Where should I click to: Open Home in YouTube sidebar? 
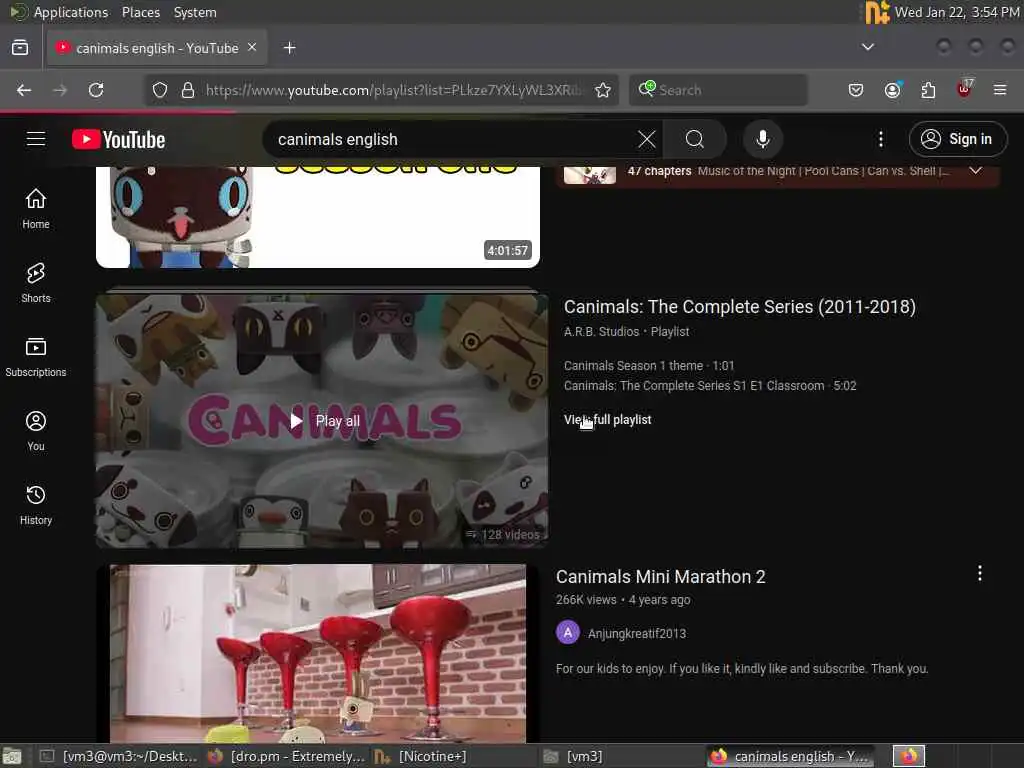[36, 208]
